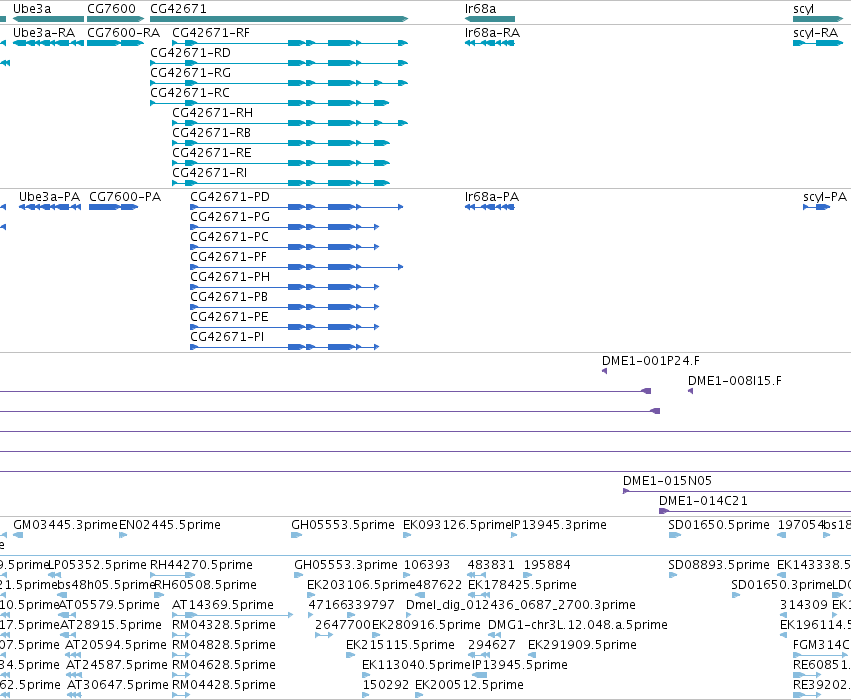Screen dimensions: 851x700
Task: Select EST EN02445.5prime
Action: (170, 525)
